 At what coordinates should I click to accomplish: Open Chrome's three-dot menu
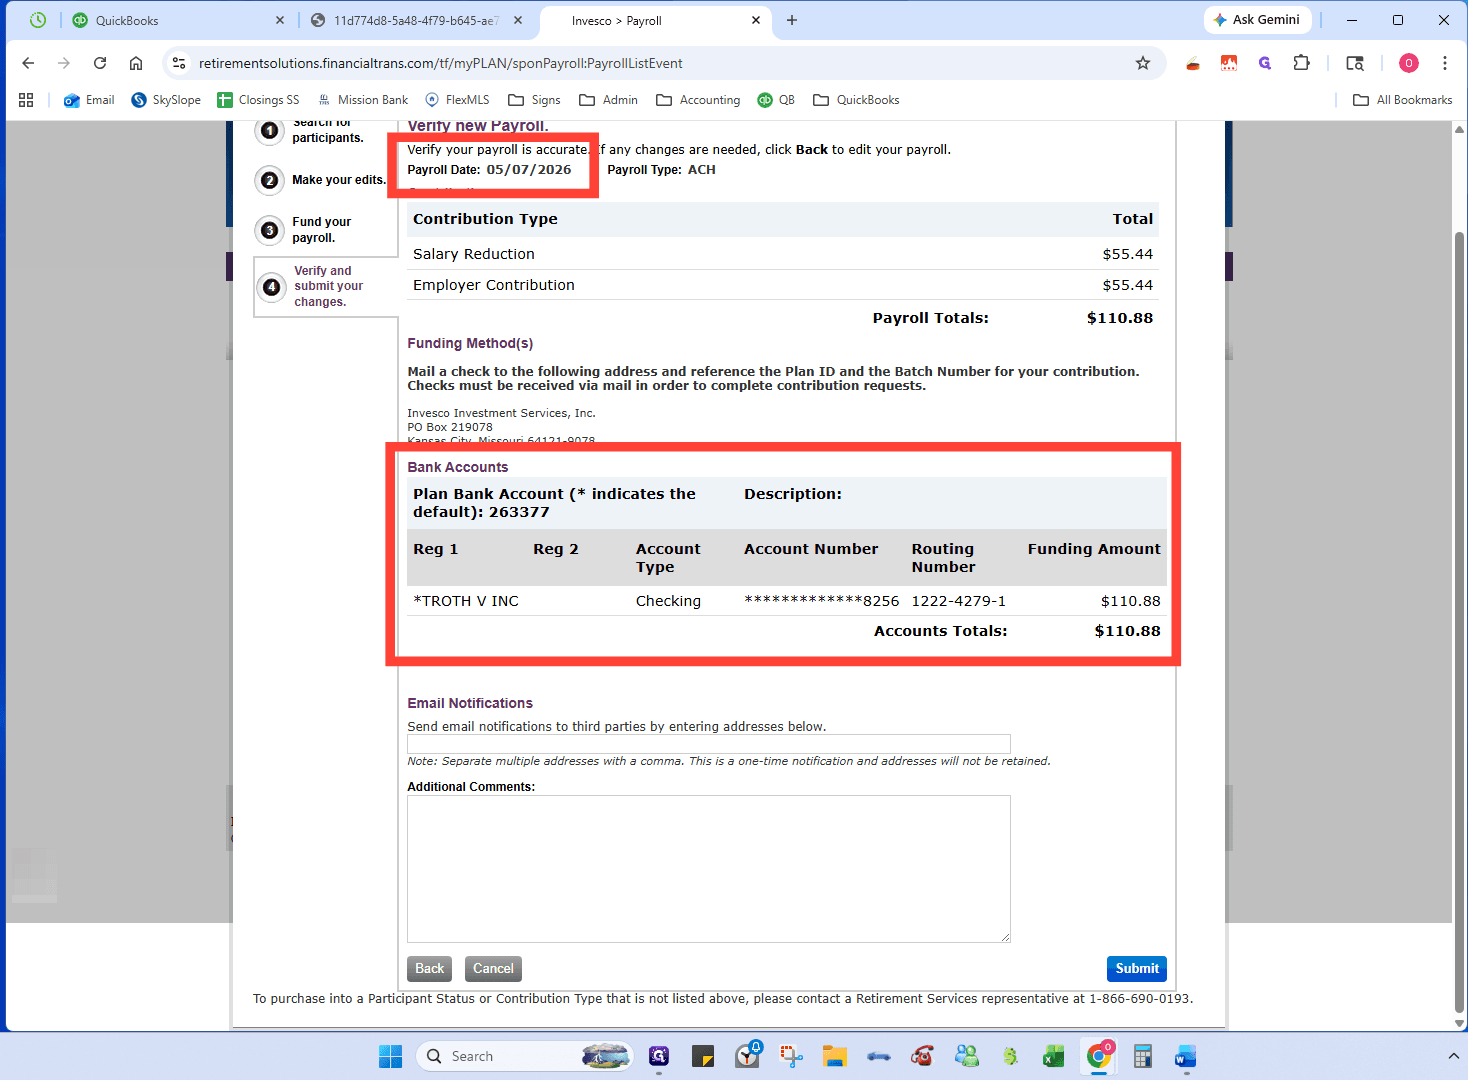1445,63
